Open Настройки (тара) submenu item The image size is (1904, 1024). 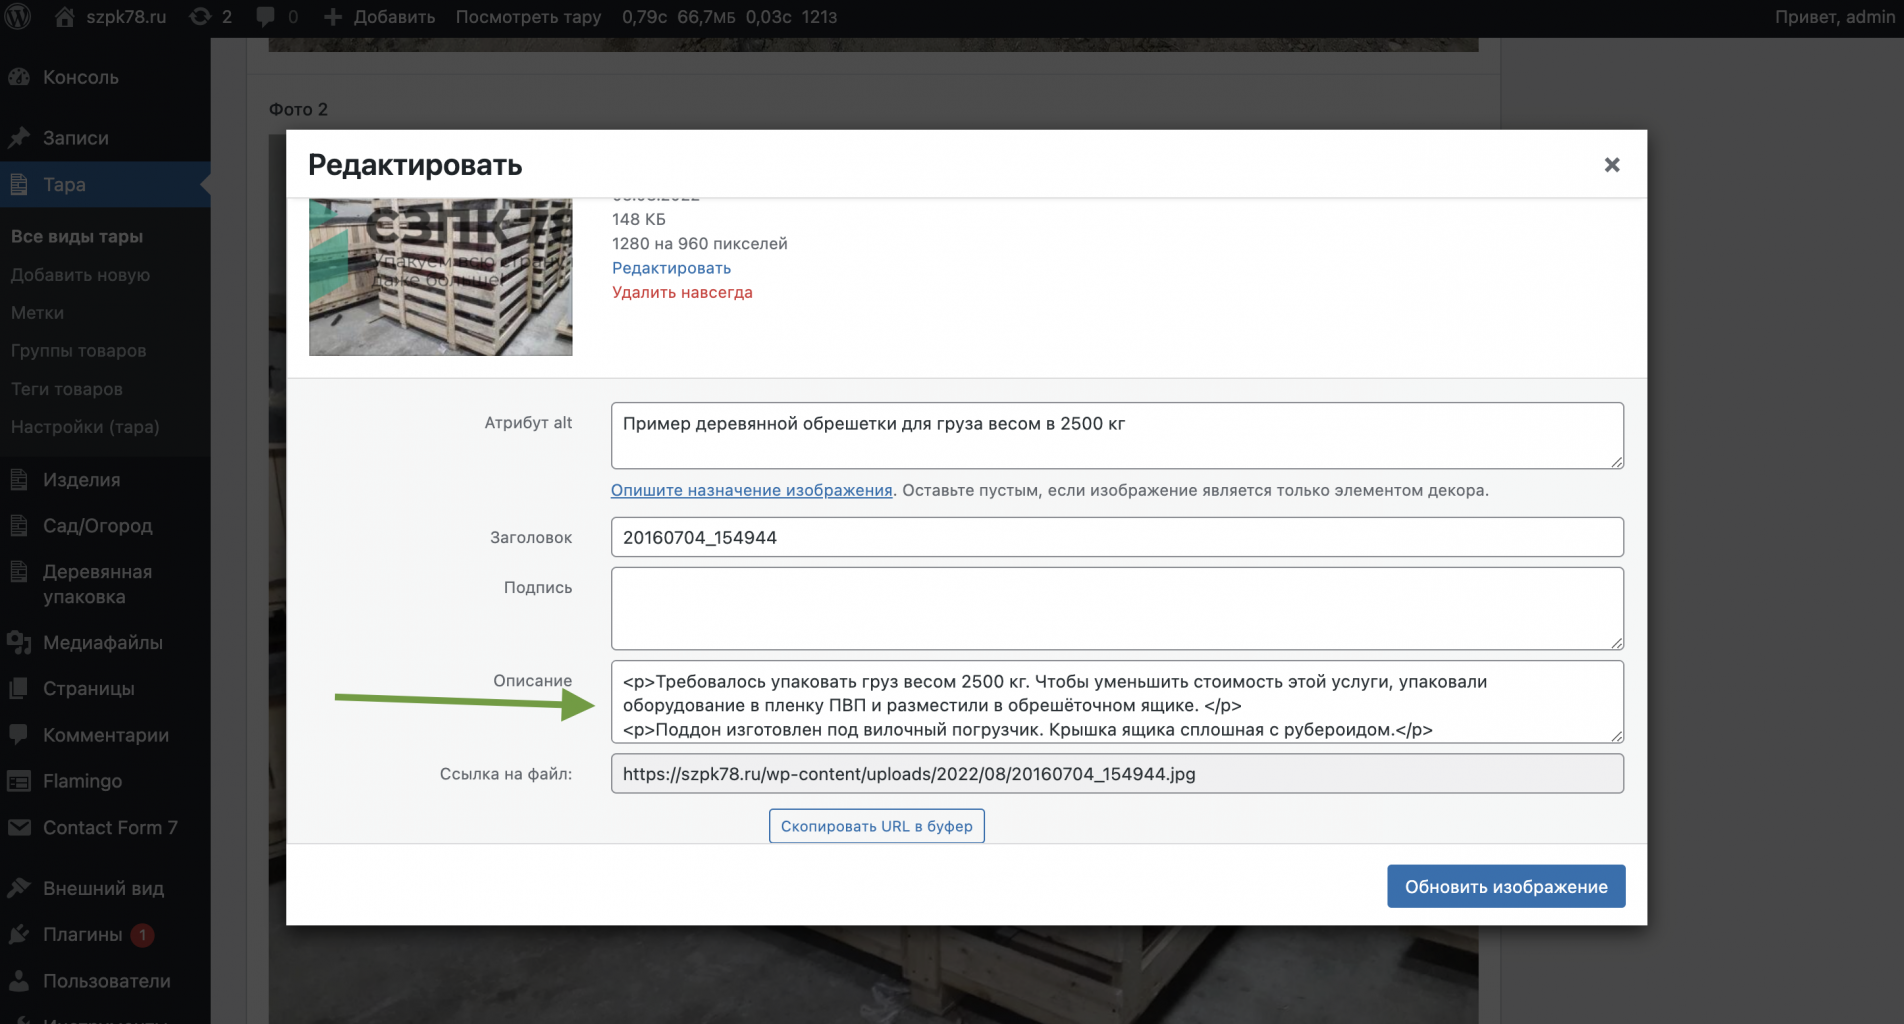(85, 427)
